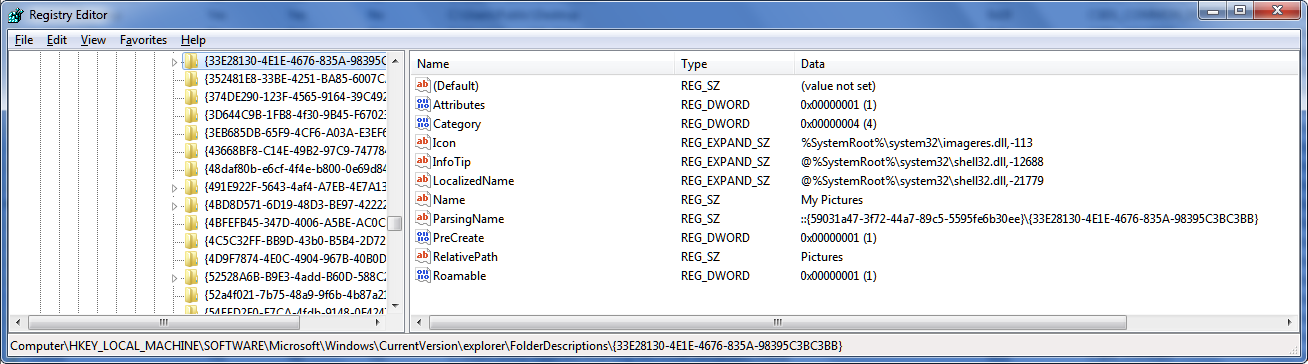
Task: Select the Attributes DWORD value icon
Action: (x=422, y=105)
